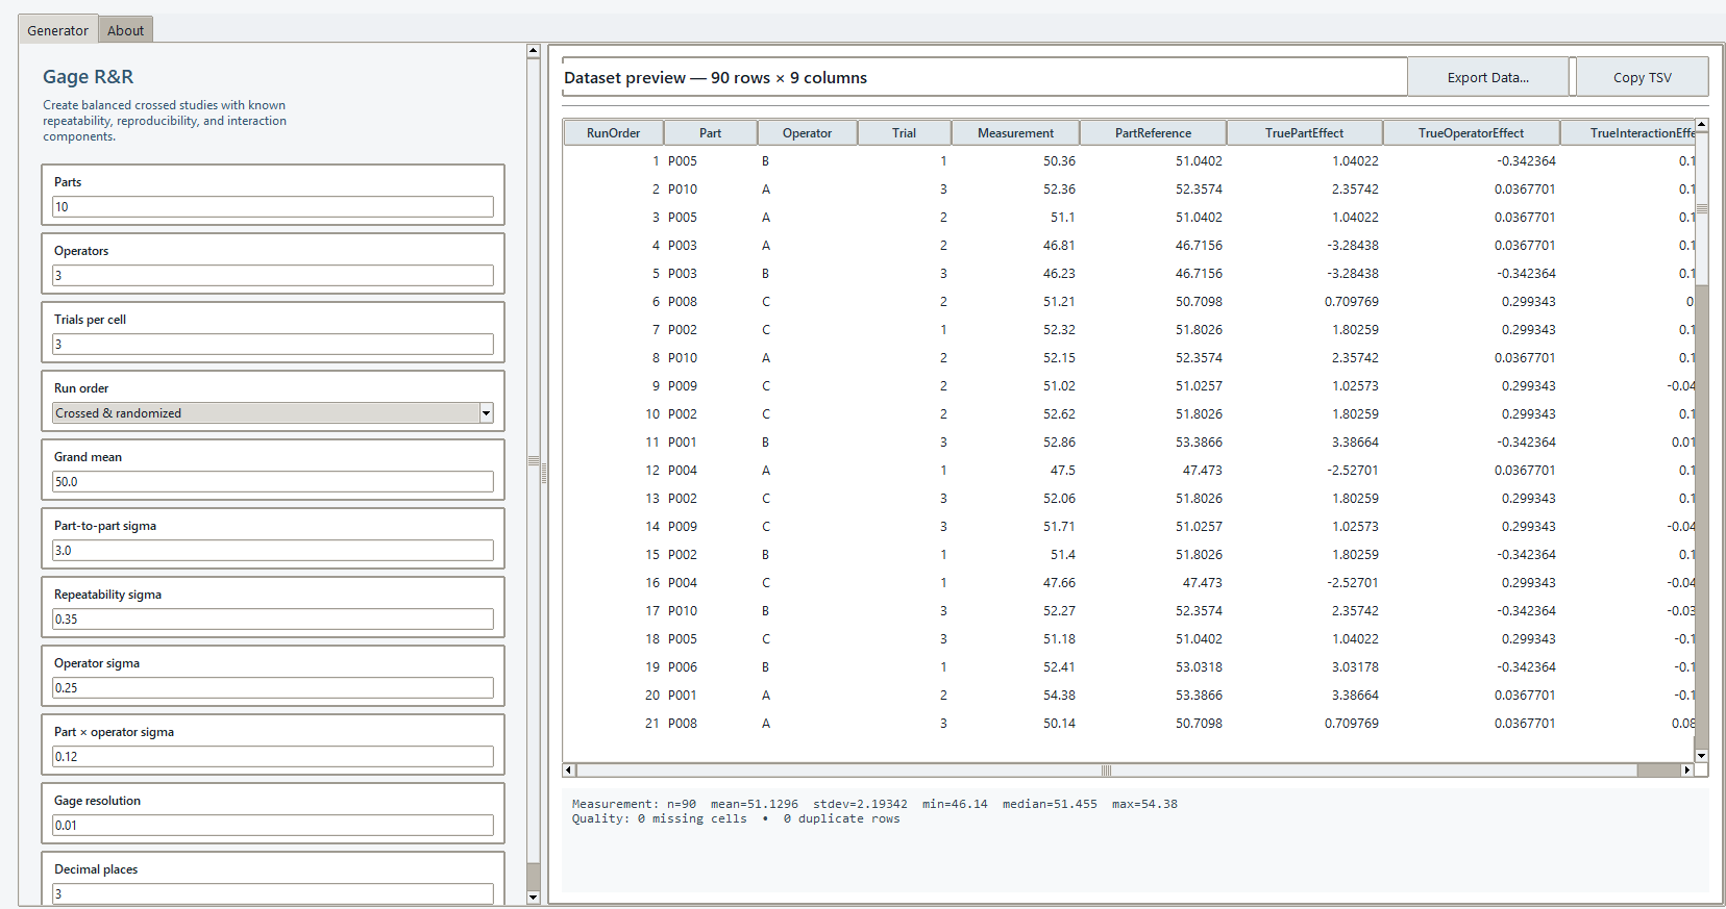The height and width of the screenshot is (909, 1726).
Task: Select measurement 51.4 in row 15
Action: pos(1015,554)
